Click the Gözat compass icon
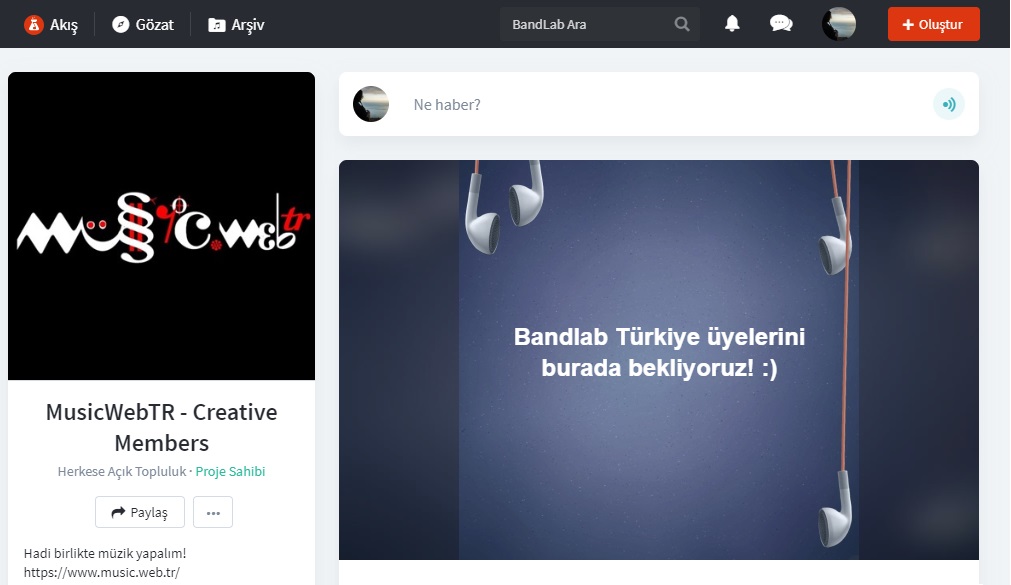This screenshot has height=585, width=1011. (121, 25)
